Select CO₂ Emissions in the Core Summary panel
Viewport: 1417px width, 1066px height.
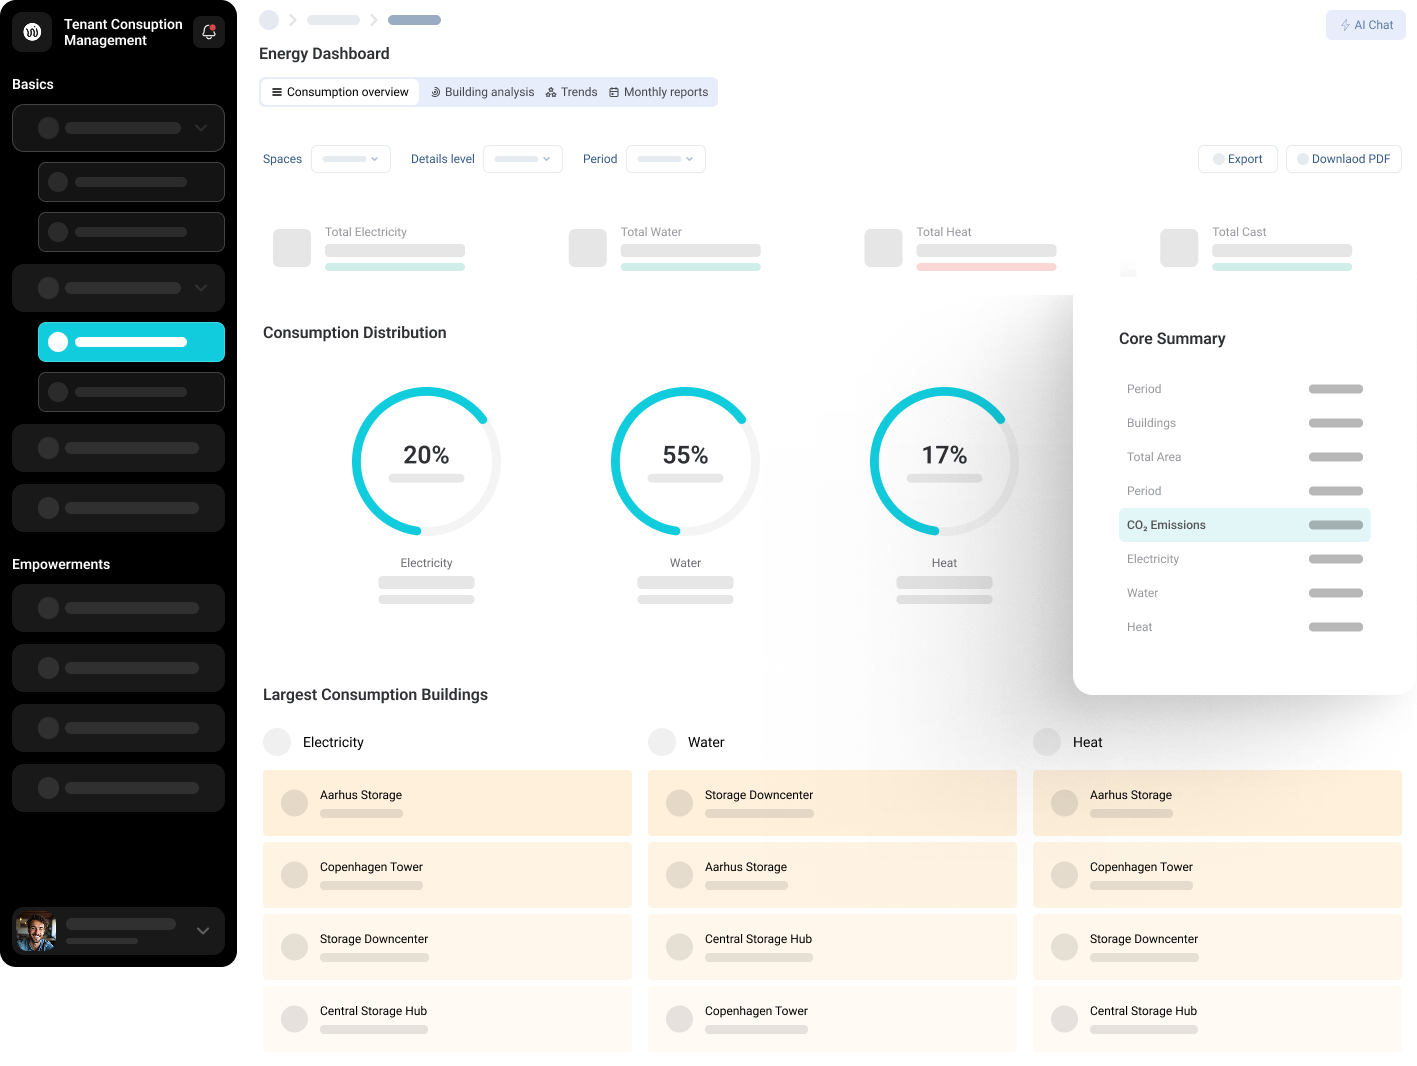(1244, 524)
